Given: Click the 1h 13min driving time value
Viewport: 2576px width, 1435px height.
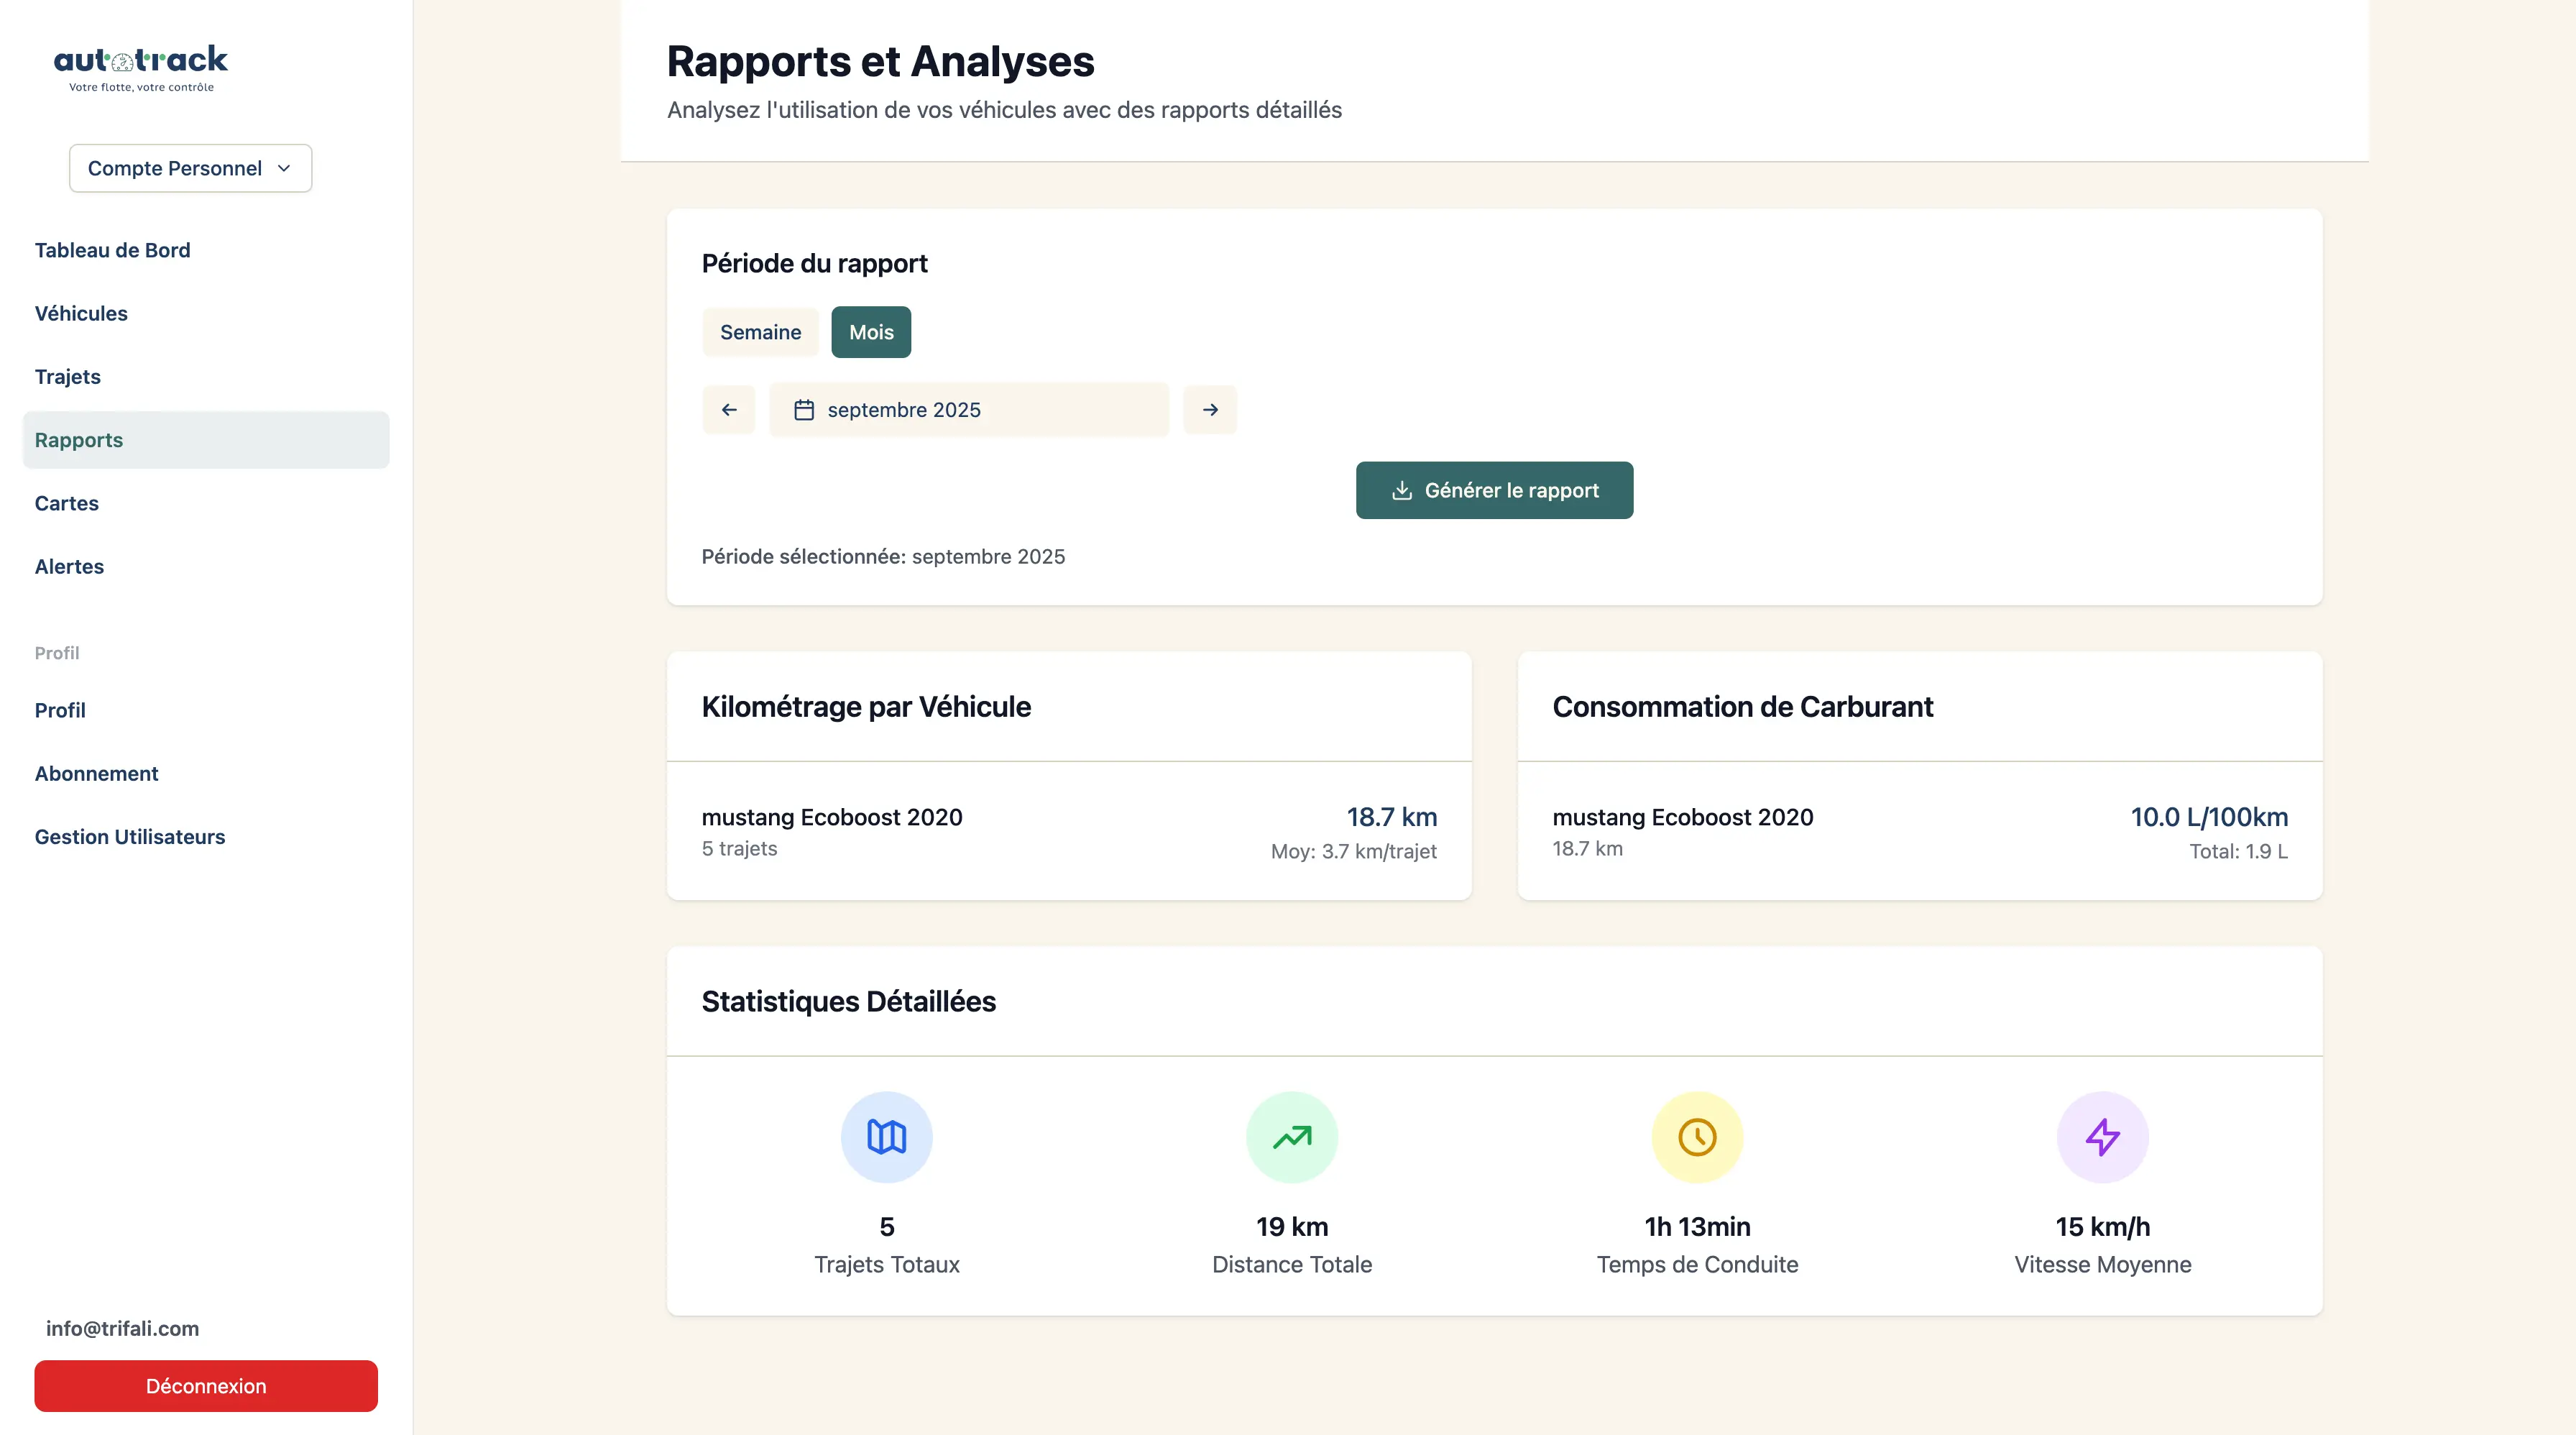Looking at the screenshot, I should pos(1697,1227).
